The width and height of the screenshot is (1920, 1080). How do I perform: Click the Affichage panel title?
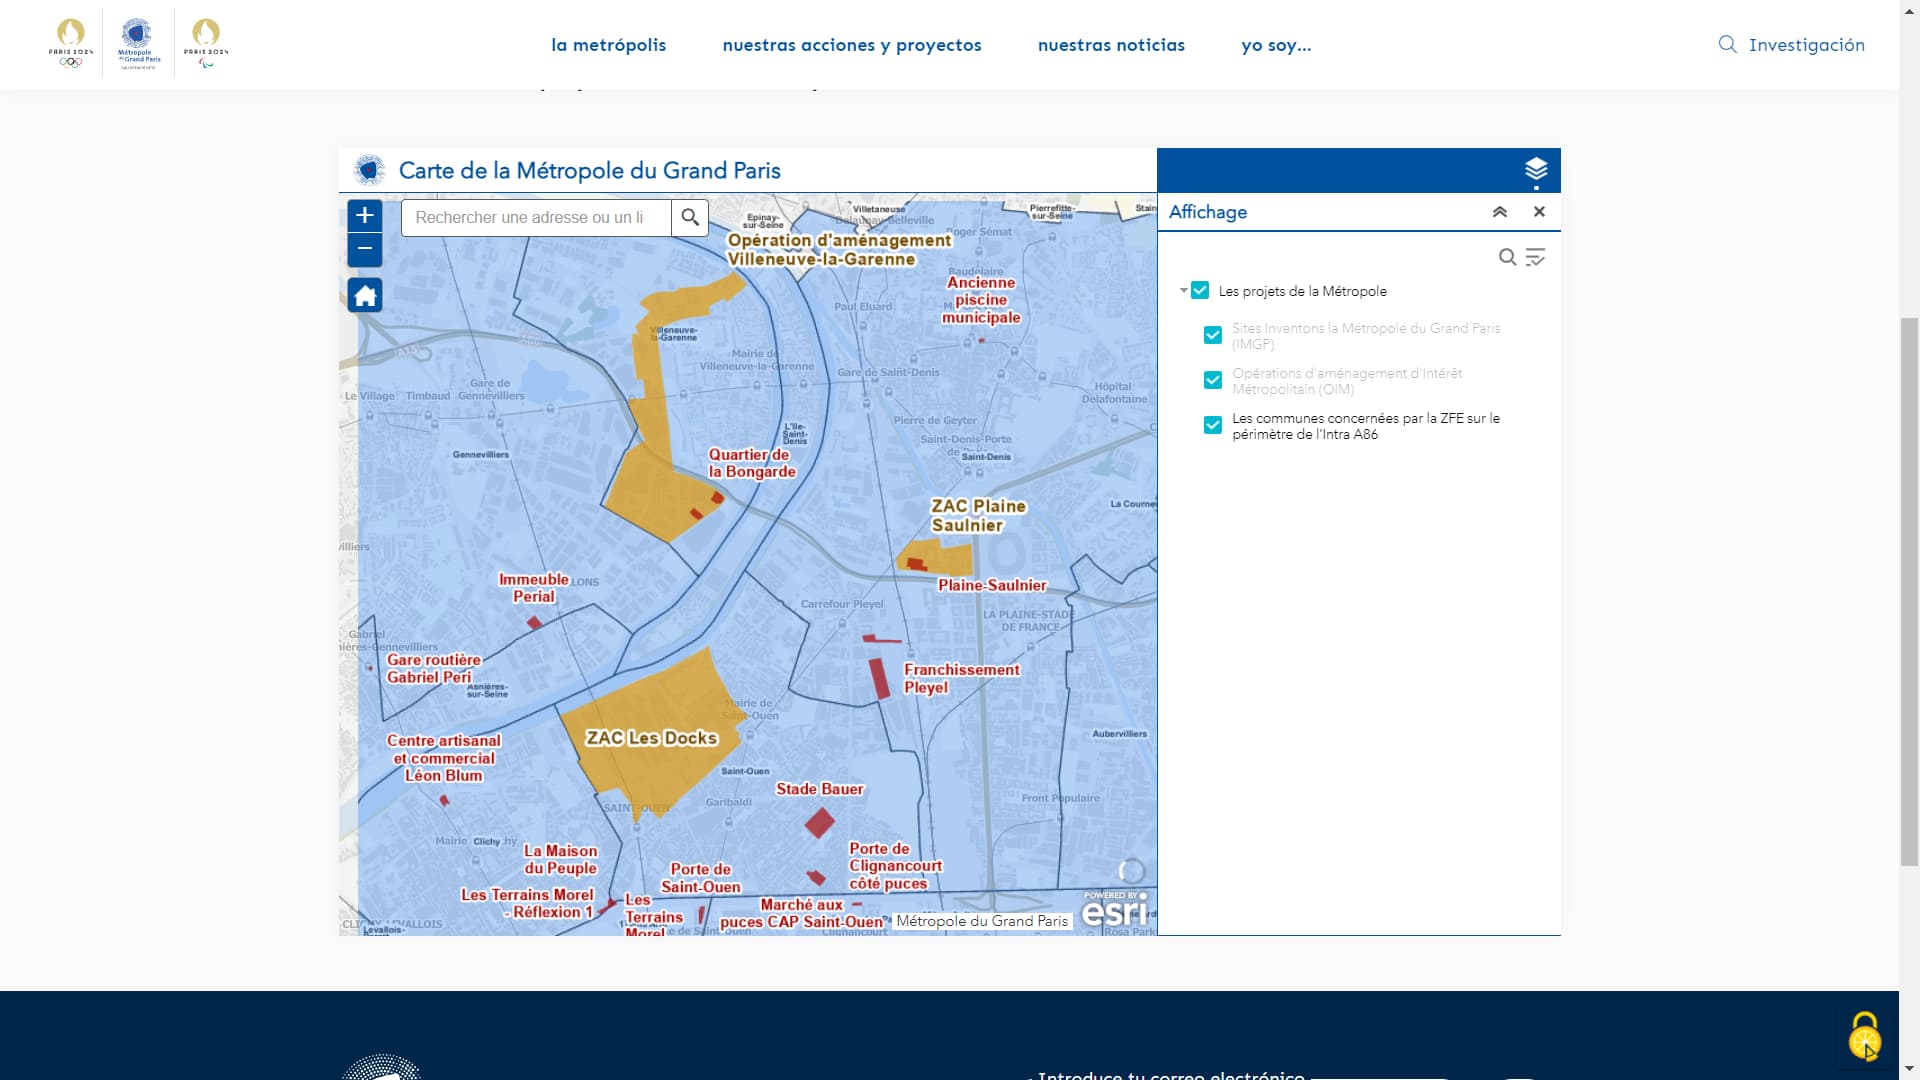click(1208, 212)
